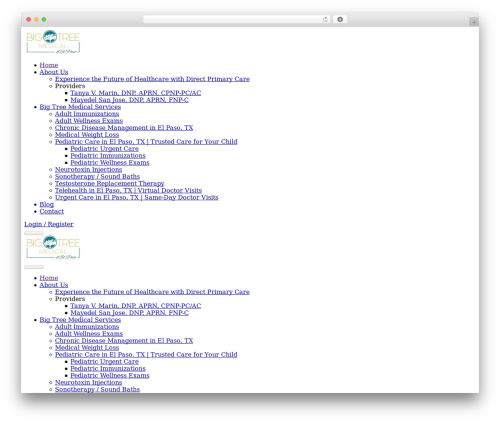Click the browser address bar field
This screenshot has width=500, height=423.
pyautogui.click(x=237, y=19)
